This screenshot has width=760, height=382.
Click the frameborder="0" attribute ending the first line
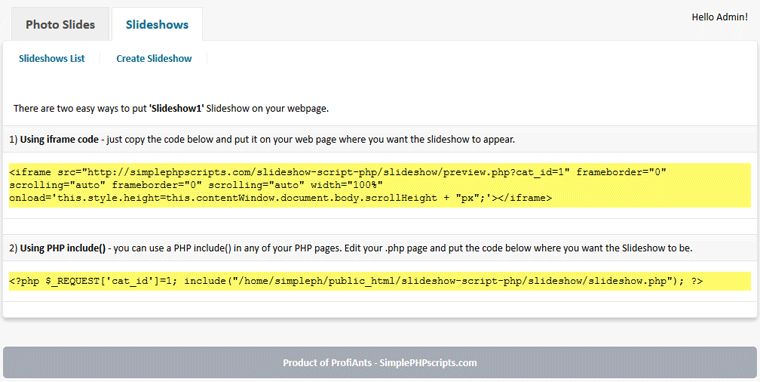622,172
